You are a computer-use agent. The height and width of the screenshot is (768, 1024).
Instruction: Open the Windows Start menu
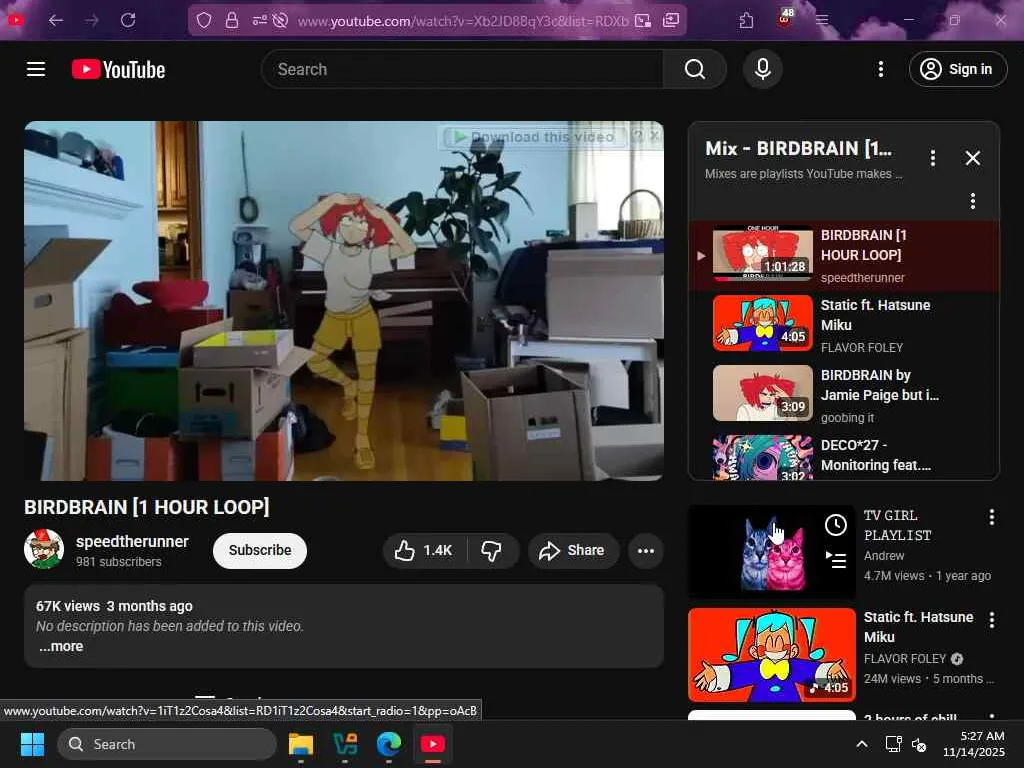(x=32, y=744)
